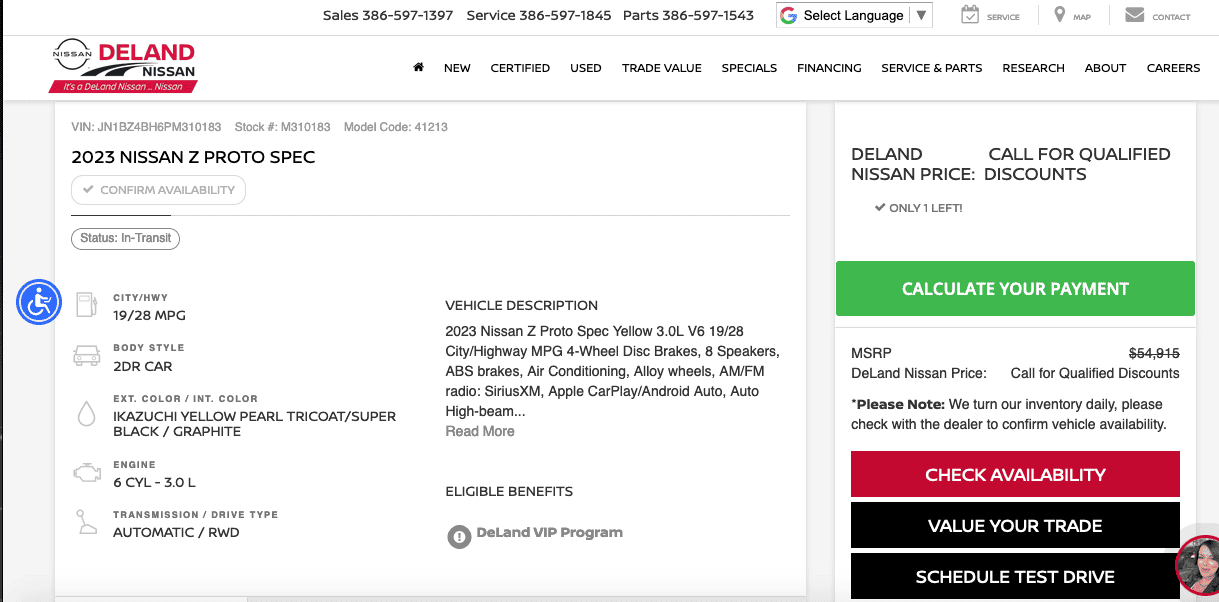1219x602 pixels.
Task: Click the VIN JN1BZ4BH6PM310183 text
Action: (x=146, y=127)
